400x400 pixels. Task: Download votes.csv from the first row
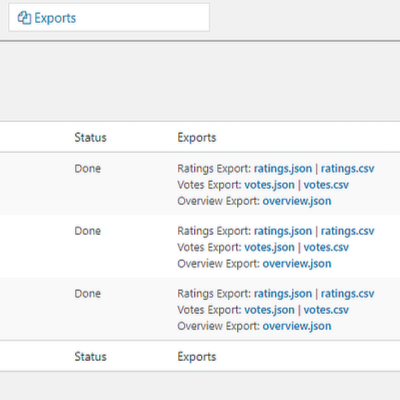[x=326, y=185]
